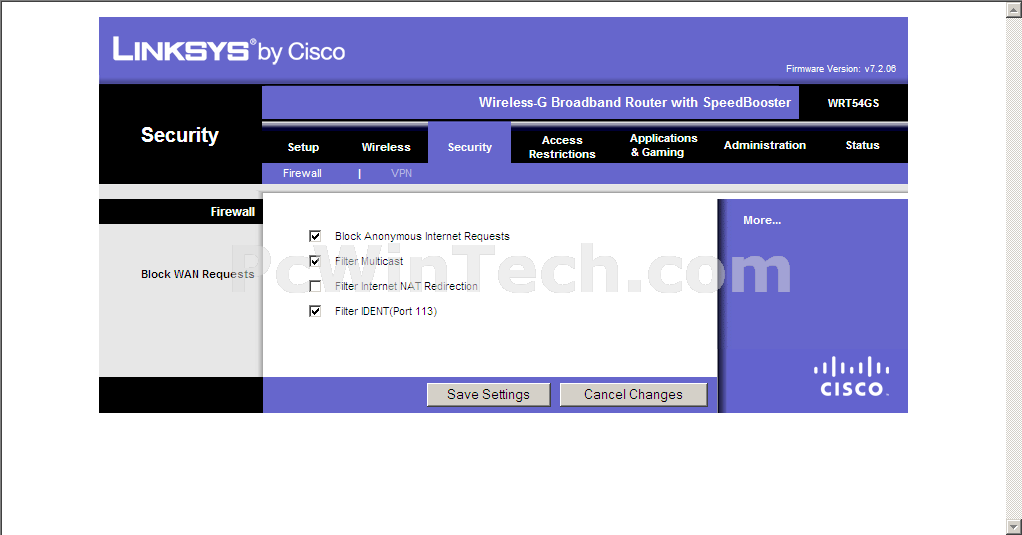Click the scrollbar down arrow
This screenshot has width=1022, height=535.
[1014, 527]
